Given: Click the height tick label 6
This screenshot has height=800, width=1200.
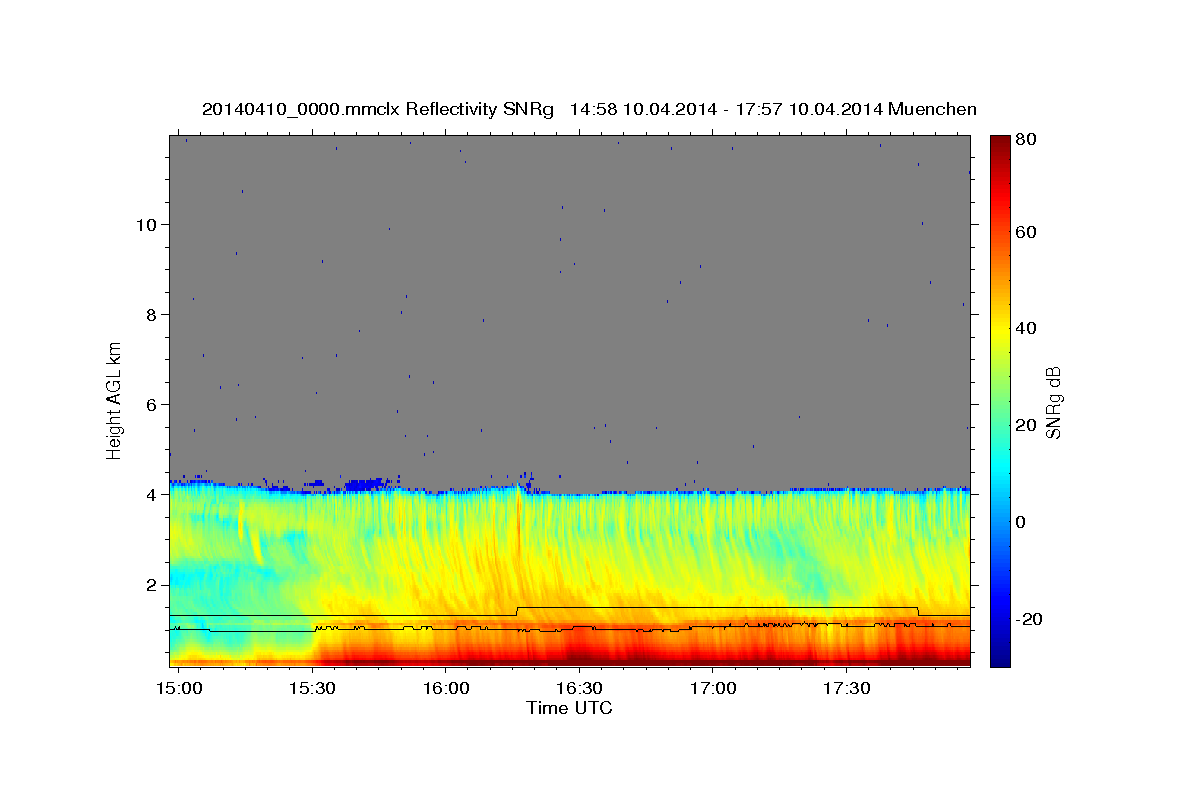Looking at the screenshot, I should tap(152, 404).
